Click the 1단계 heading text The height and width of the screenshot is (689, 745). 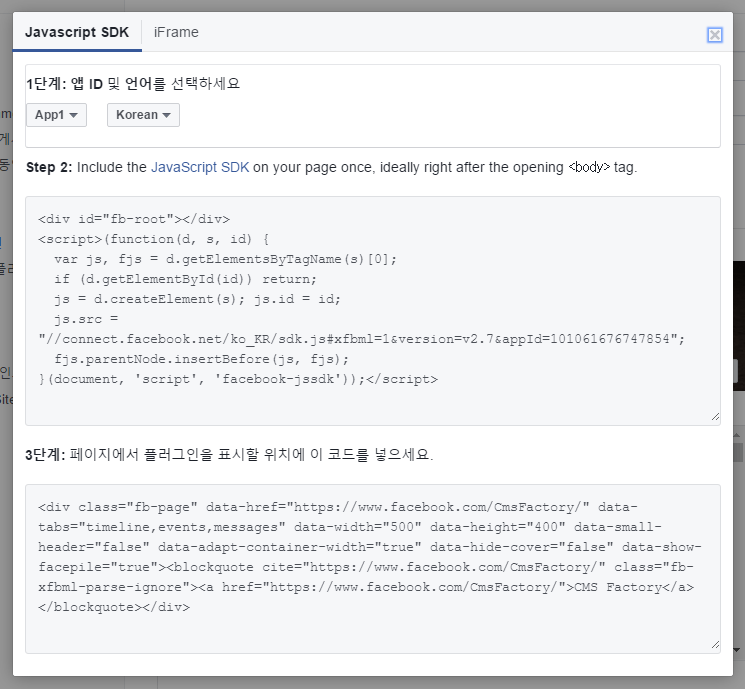pos(133,84)
